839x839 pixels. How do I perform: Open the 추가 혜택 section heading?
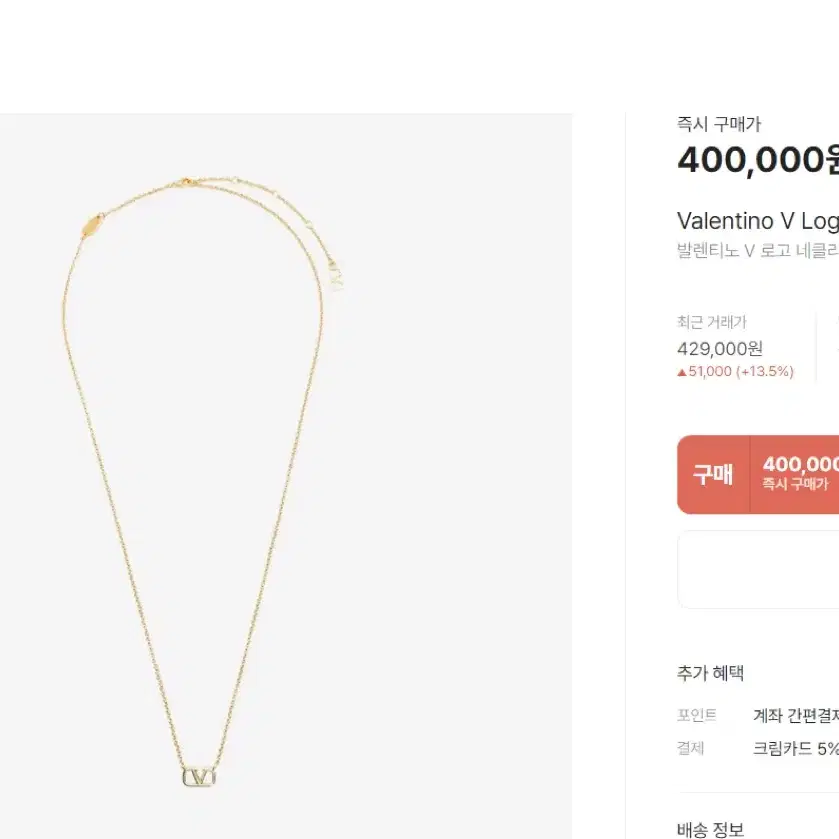pyautogui.click(x=711, y=673)
